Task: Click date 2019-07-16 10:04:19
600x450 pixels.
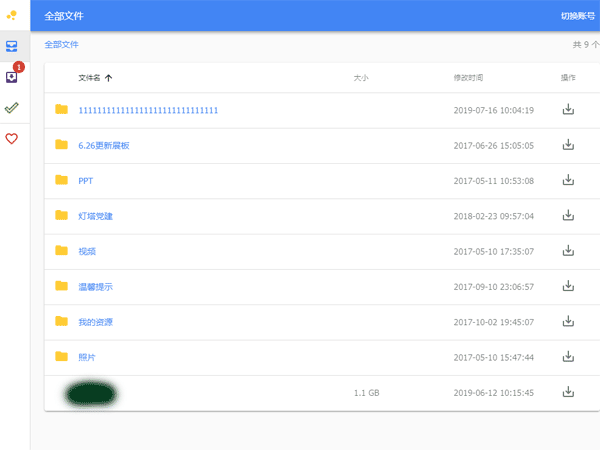Action: [x=494, y=111]
